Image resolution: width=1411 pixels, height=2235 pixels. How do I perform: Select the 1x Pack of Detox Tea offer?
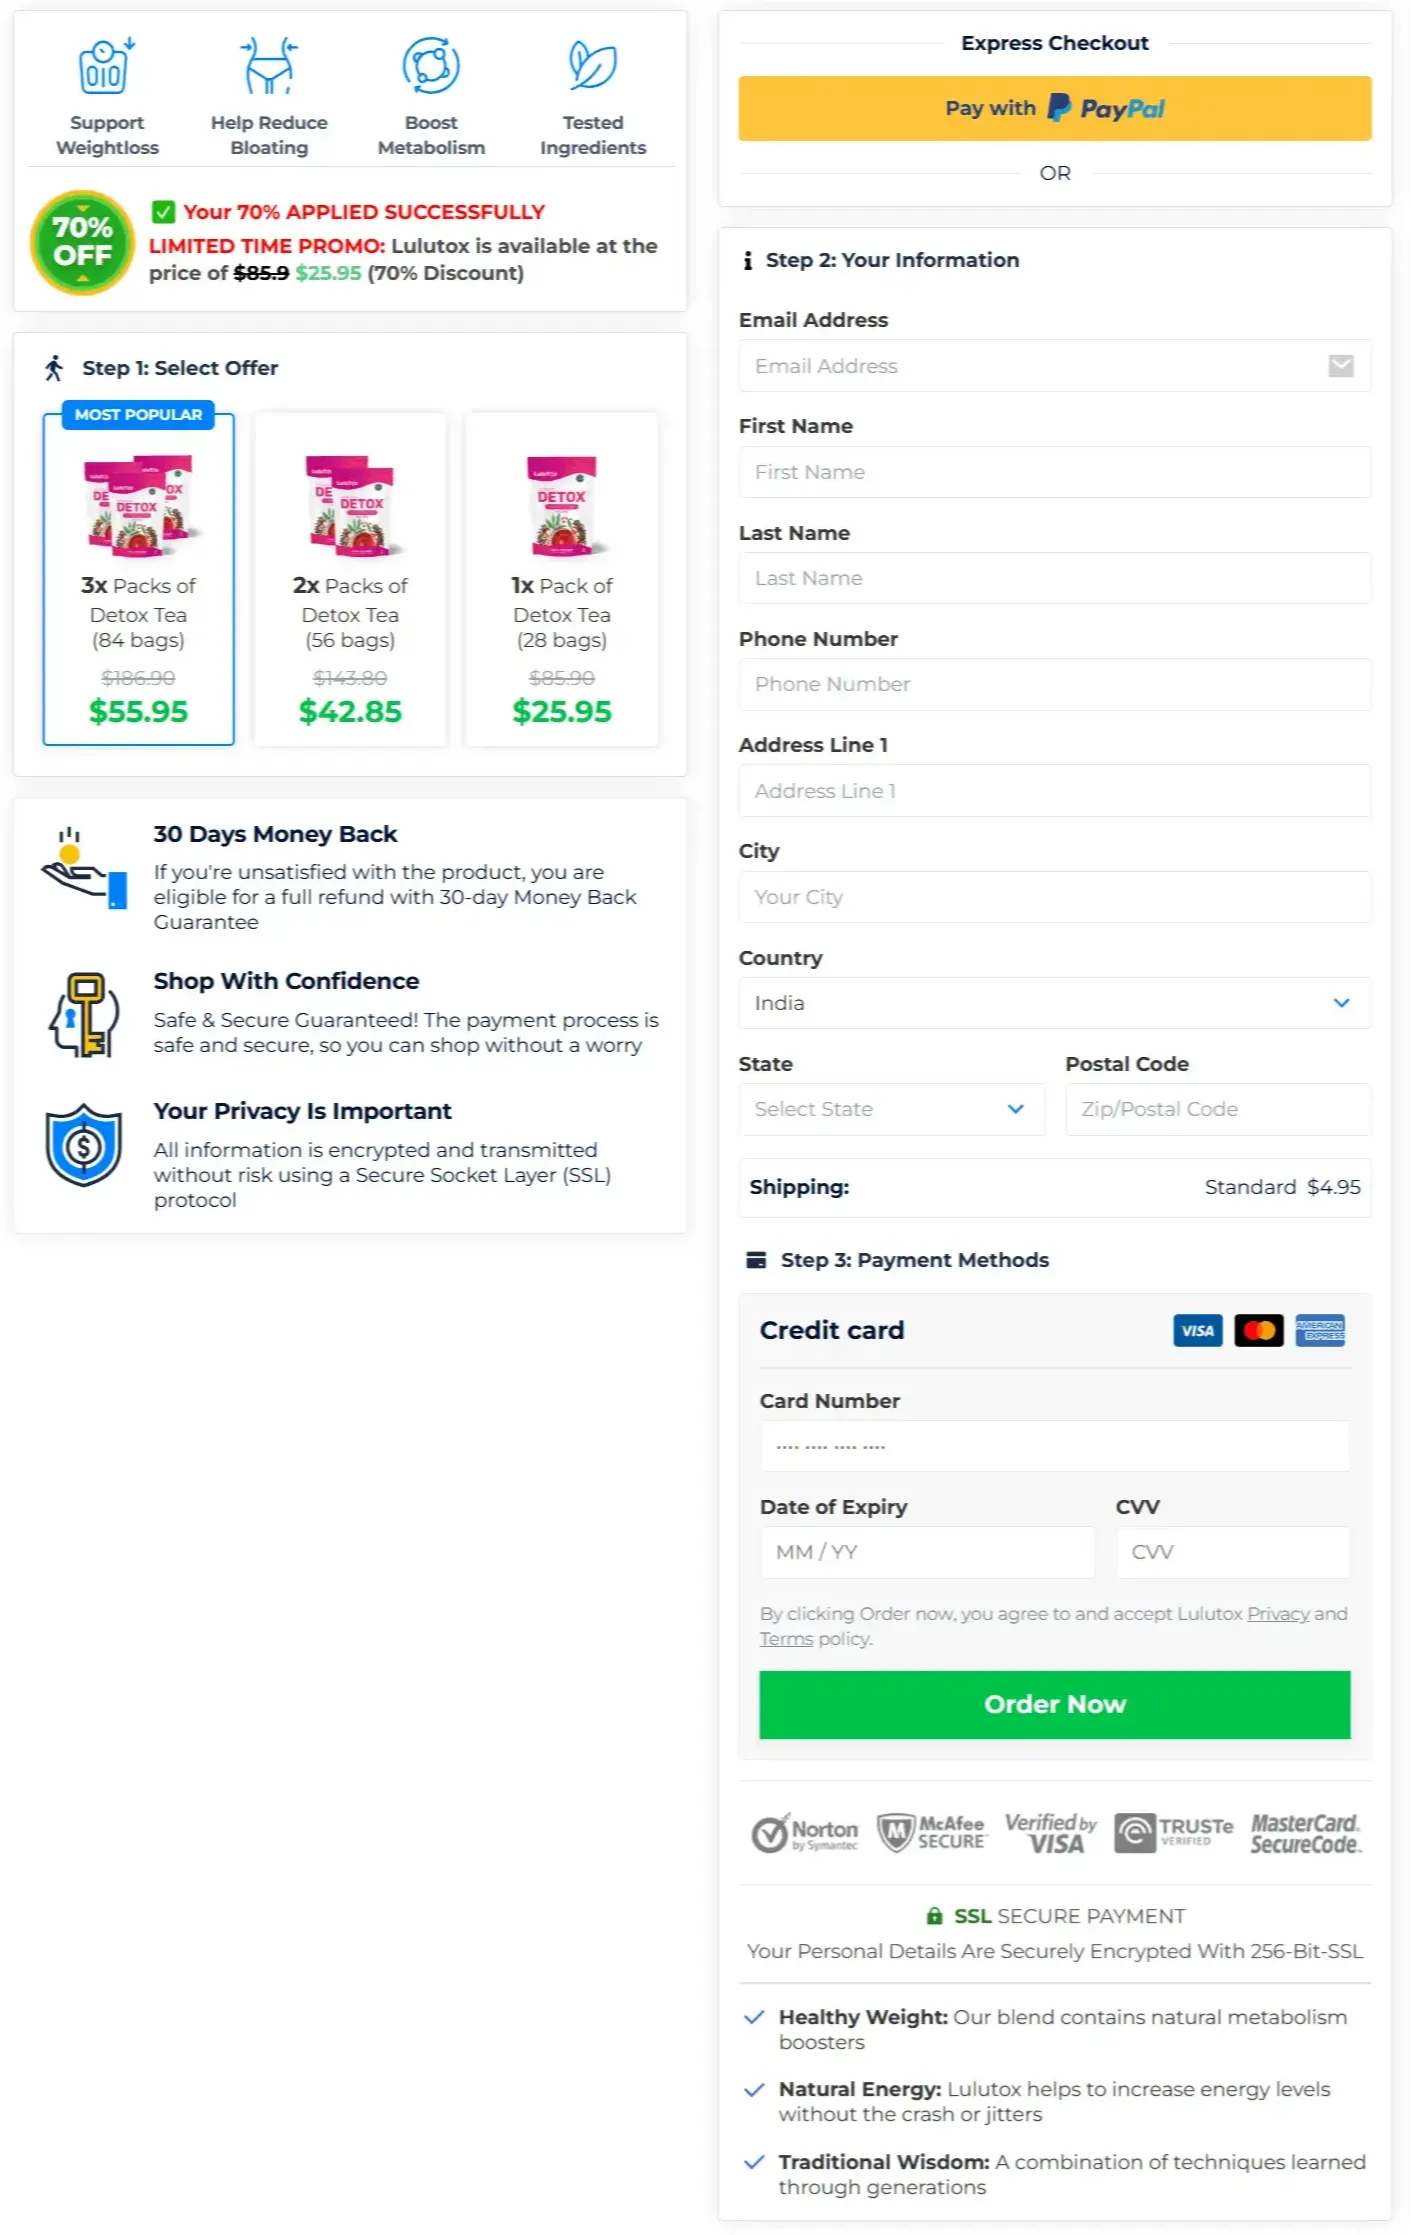point(562,580)
